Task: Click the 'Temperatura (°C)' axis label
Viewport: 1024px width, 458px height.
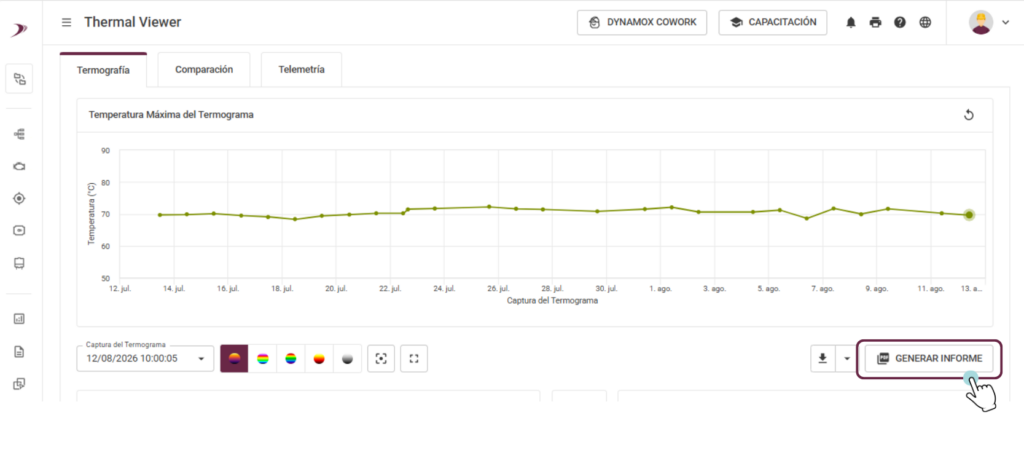Action: click(91, 214)
